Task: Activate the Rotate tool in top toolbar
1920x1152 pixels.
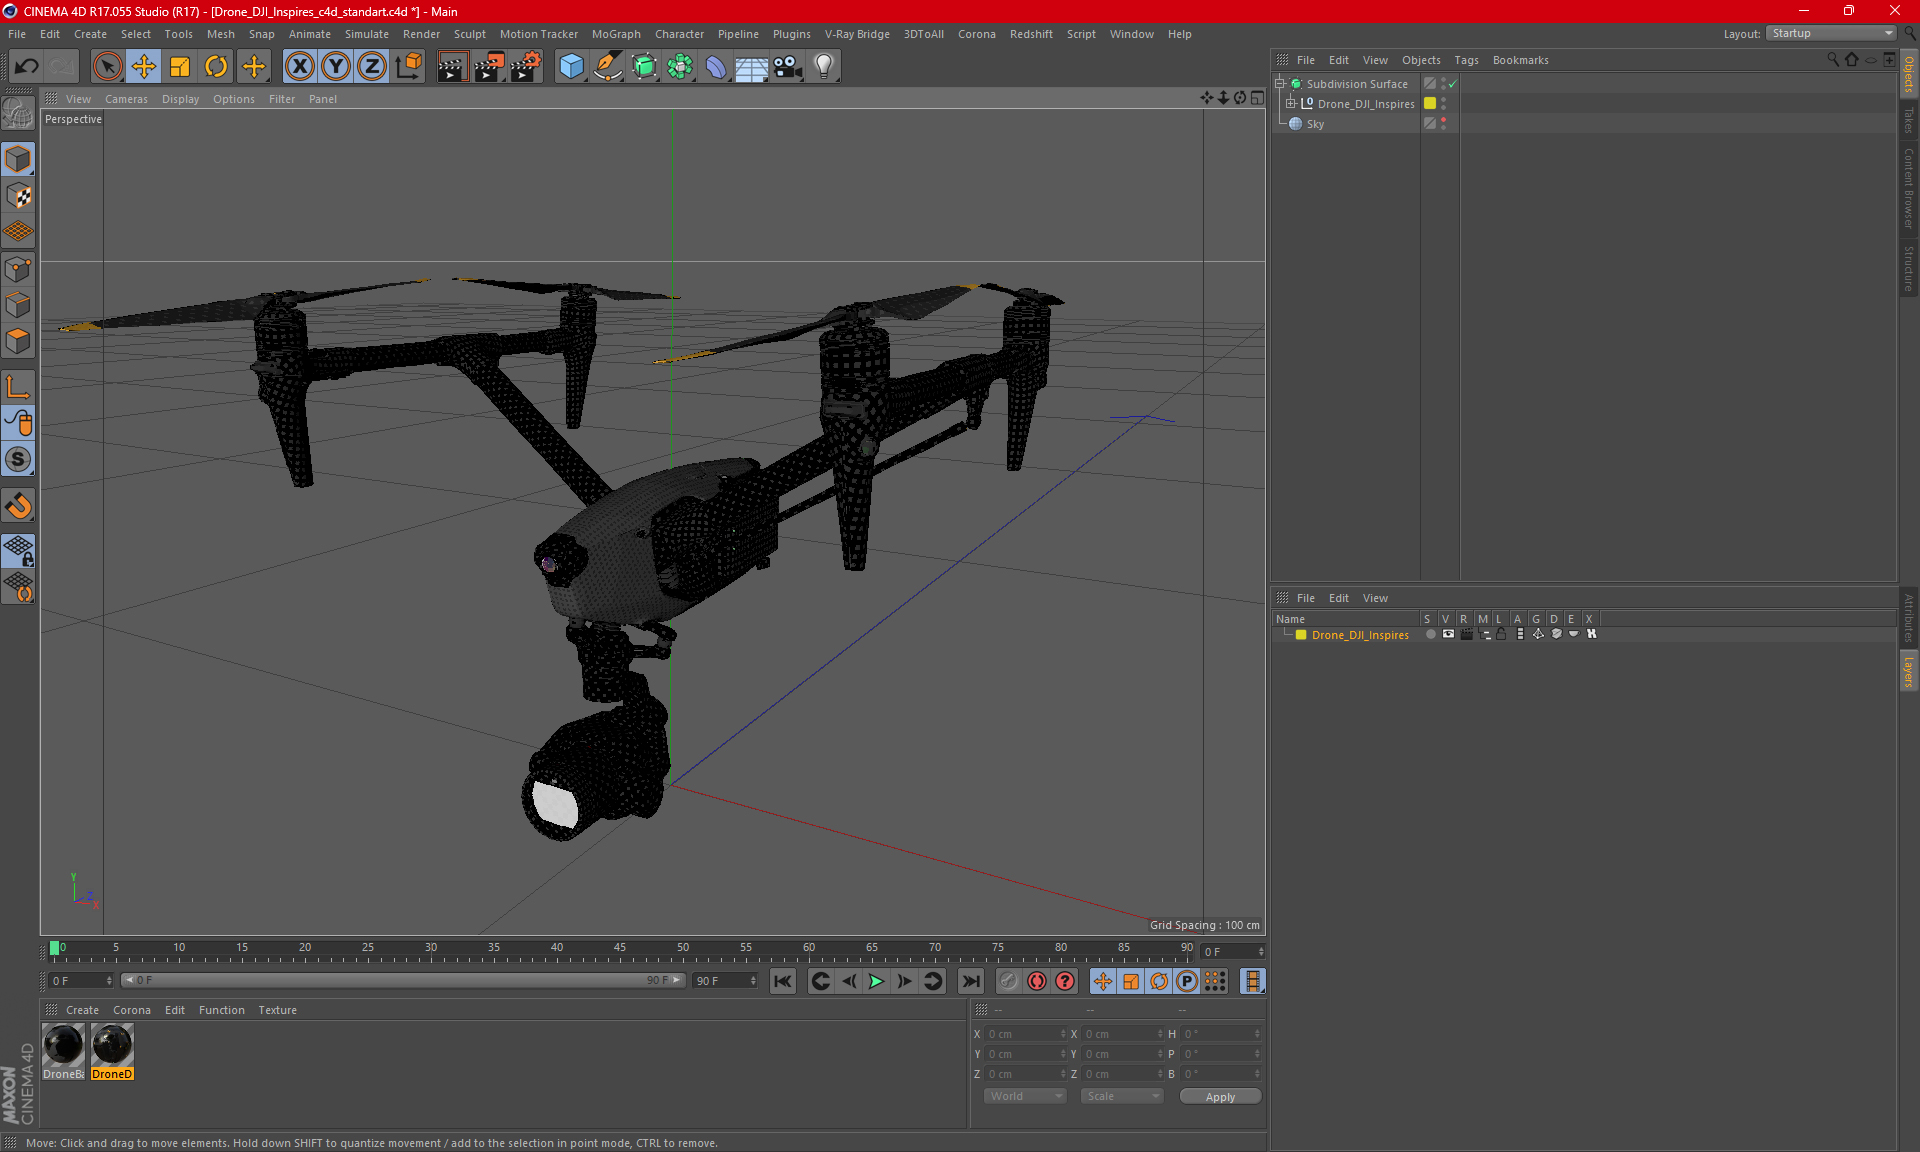Action: pos(216,66)
